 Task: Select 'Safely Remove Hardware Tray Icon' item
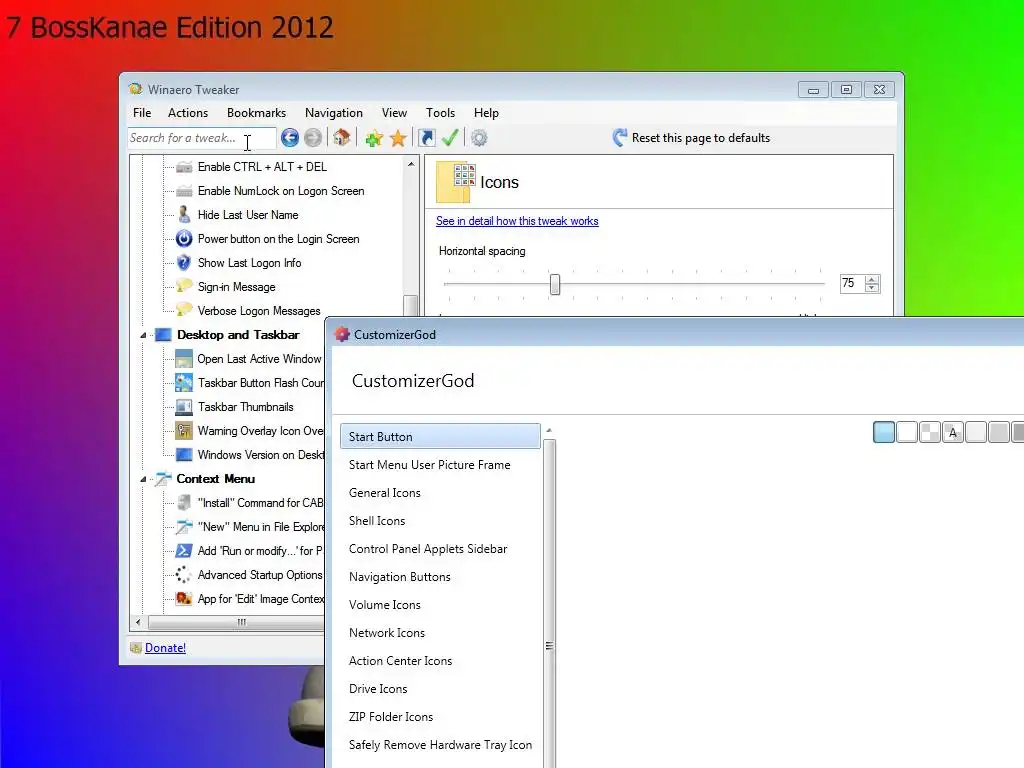point(440,744)
